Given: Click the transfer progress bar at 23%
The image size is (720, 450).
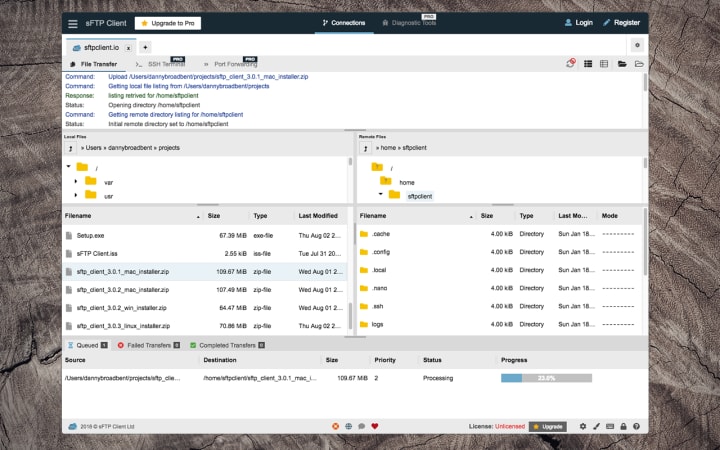Looking at the screenshot, I should coord(546,378).
